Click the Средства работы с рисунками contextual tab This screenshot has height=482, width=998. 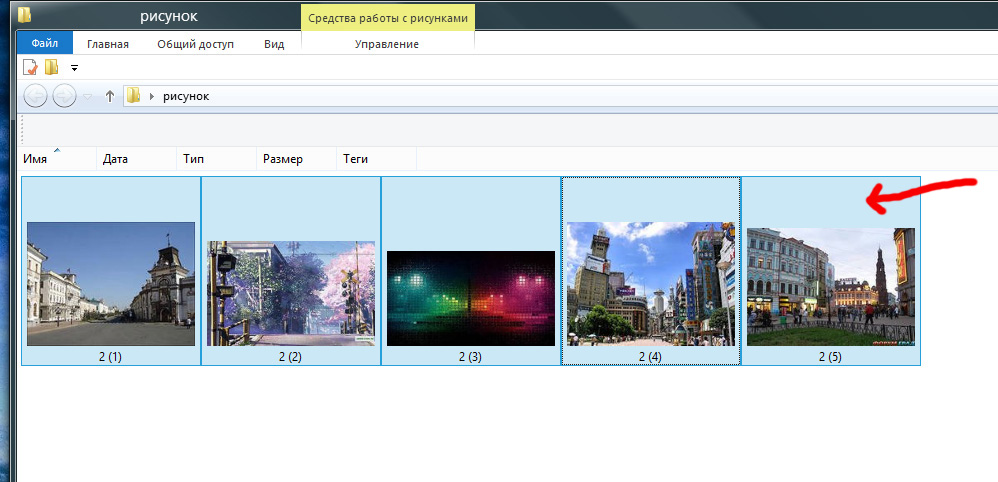click(388, 18)
